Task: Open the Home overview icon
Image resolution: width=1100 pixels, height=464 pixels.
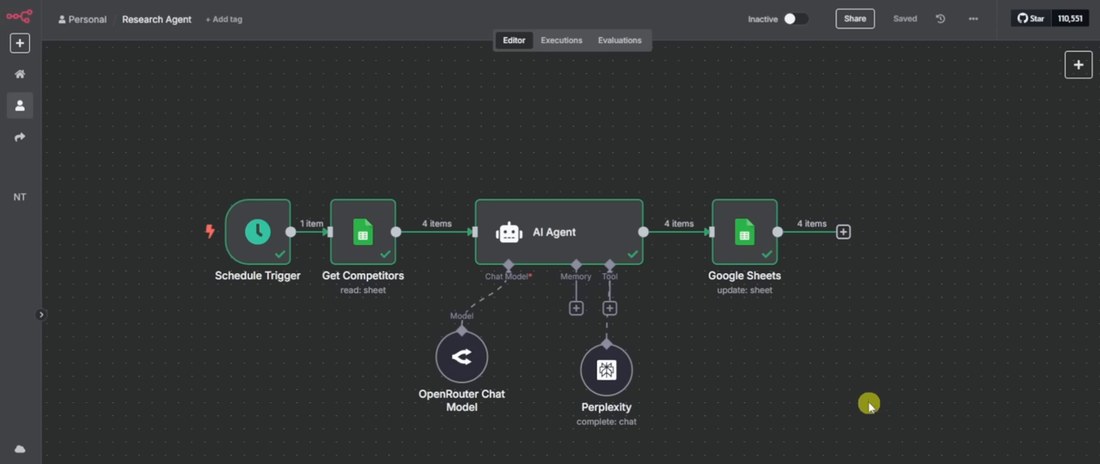Action: click(20, 74)
